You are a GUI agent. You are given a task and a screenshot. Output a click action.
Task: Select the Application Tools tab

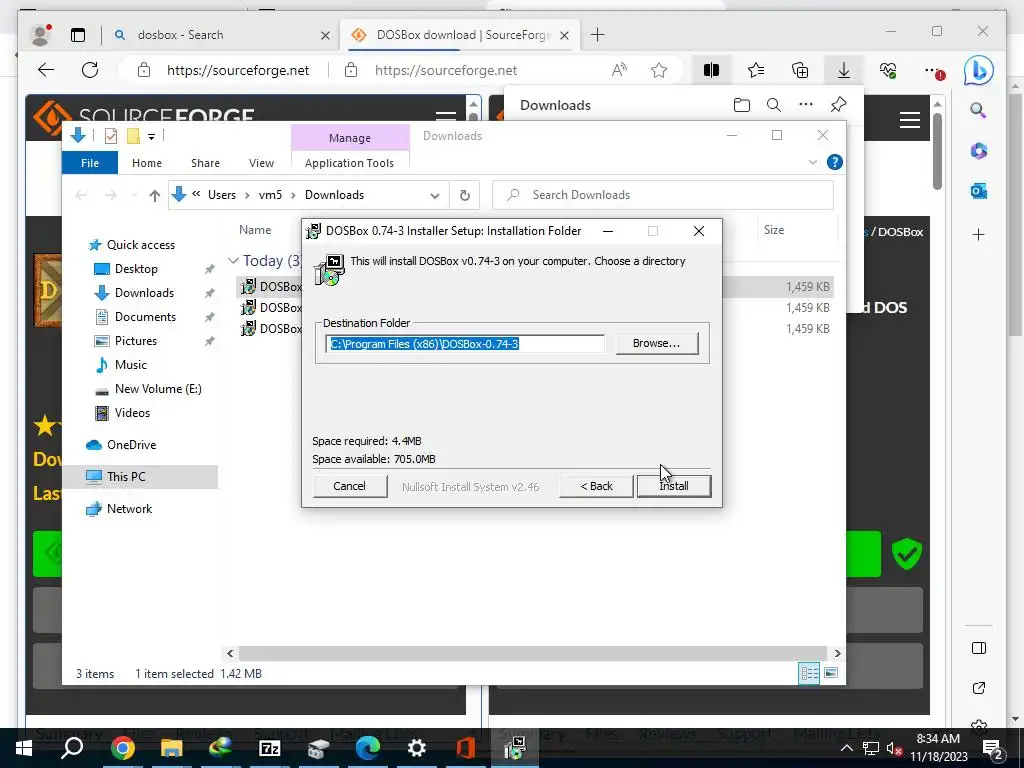(349, 163)
